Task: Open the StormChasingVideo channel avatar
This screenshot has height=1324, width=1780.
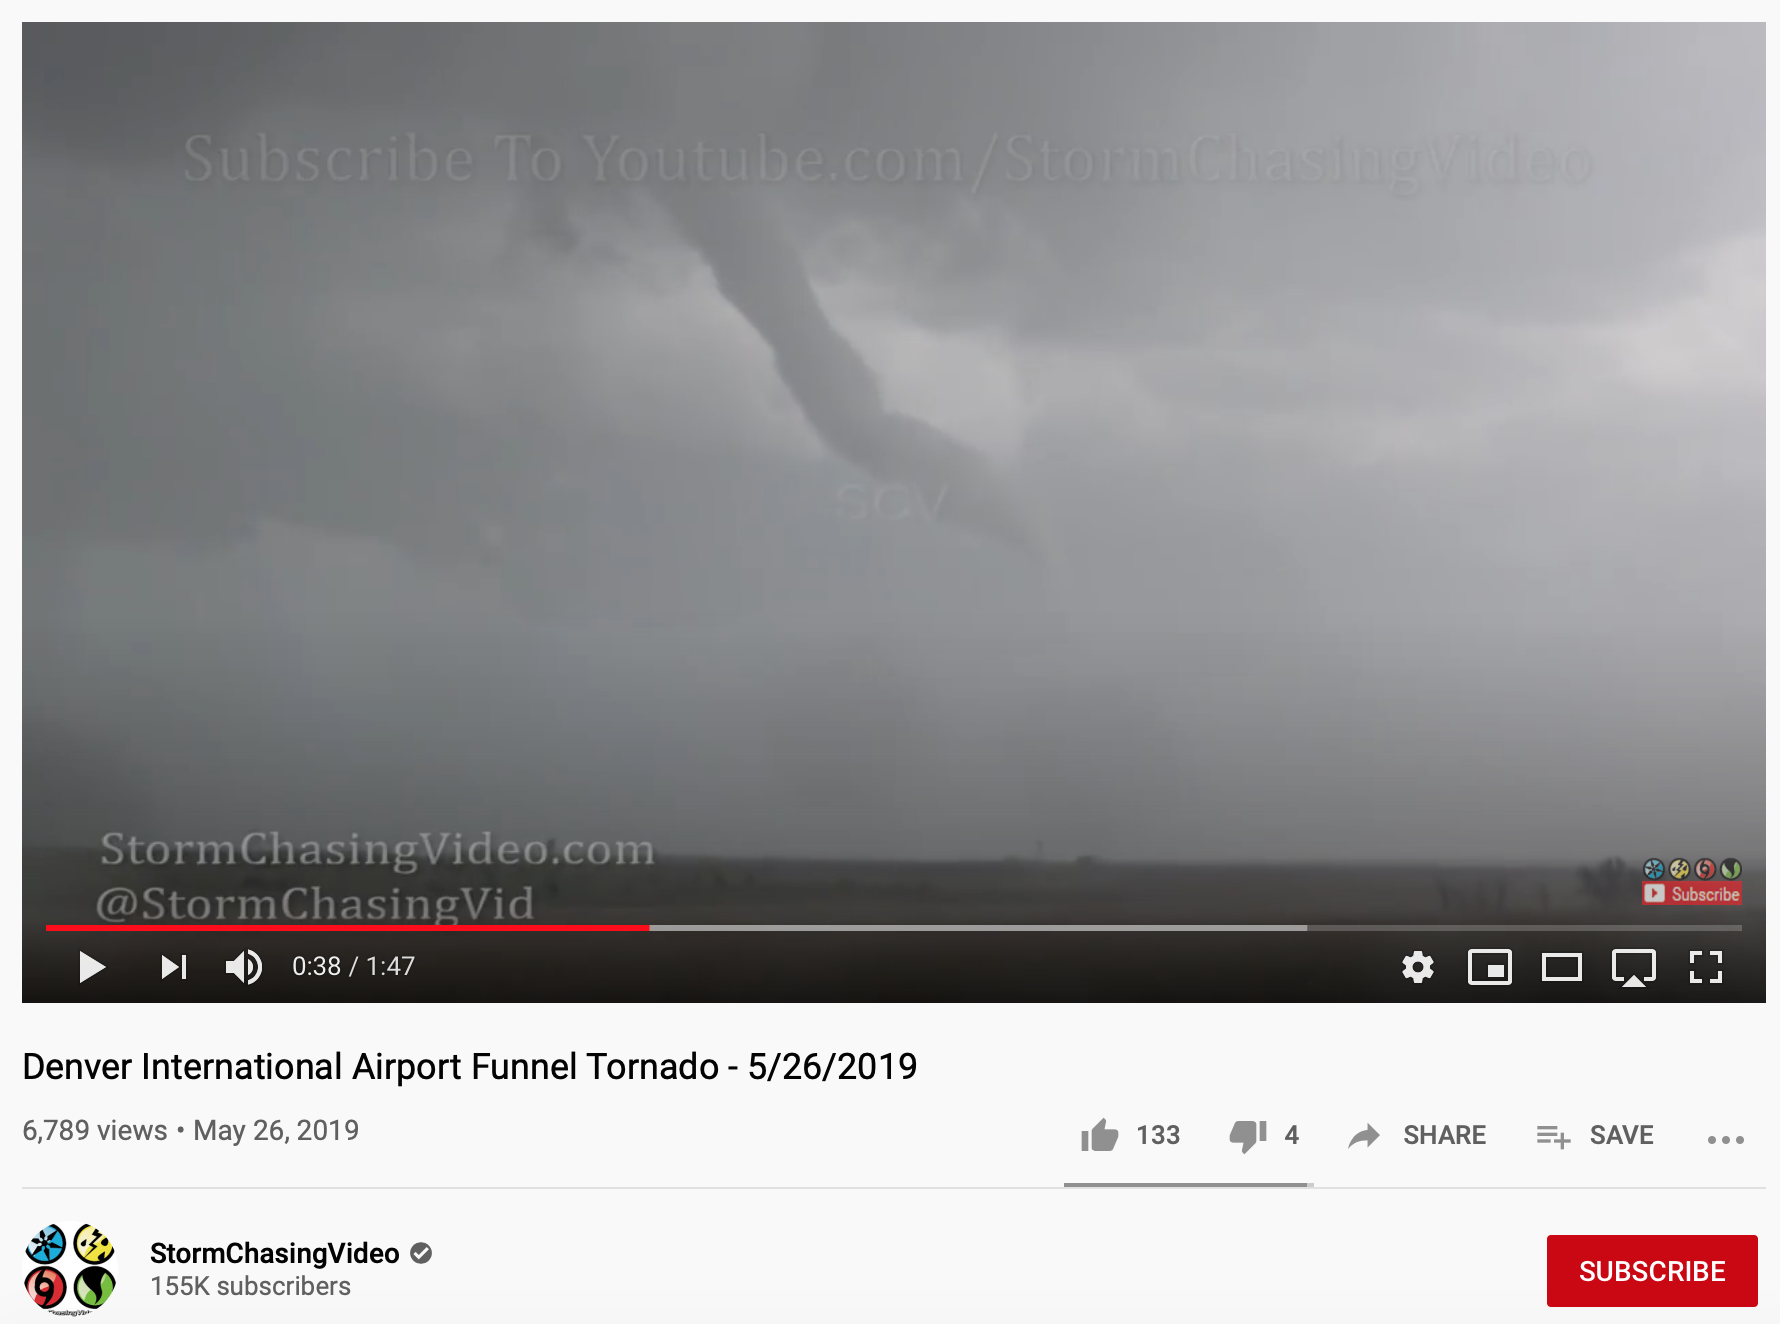Action: pos(70,1269)
